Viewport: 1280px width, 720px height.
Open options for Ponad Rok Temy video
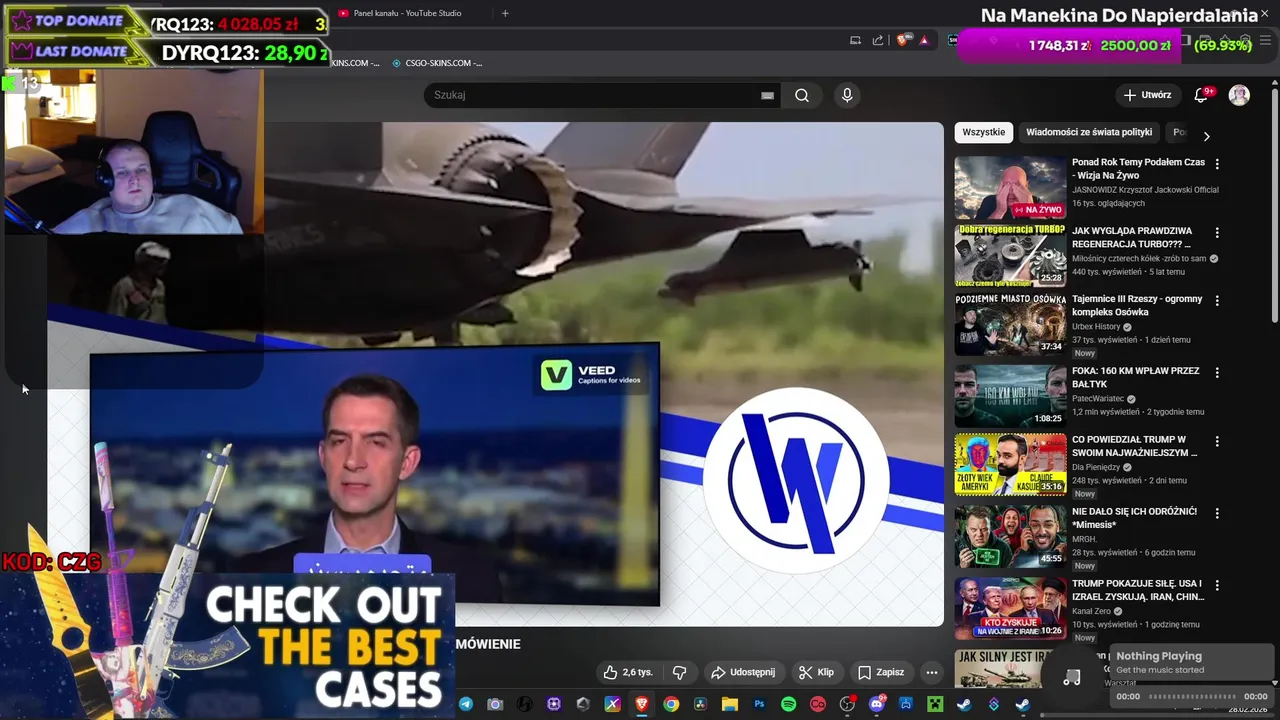pyautogui.click(x=1217, y=163)
